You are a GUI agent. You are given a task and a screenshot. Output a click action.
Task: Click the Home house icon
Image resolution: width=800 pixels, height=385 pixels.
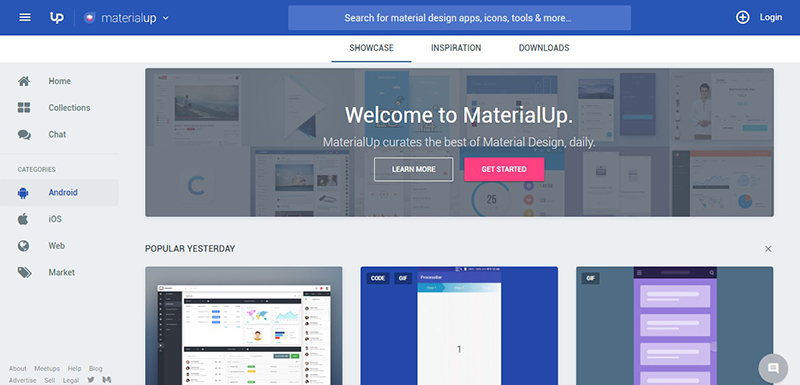click(24, 81)
